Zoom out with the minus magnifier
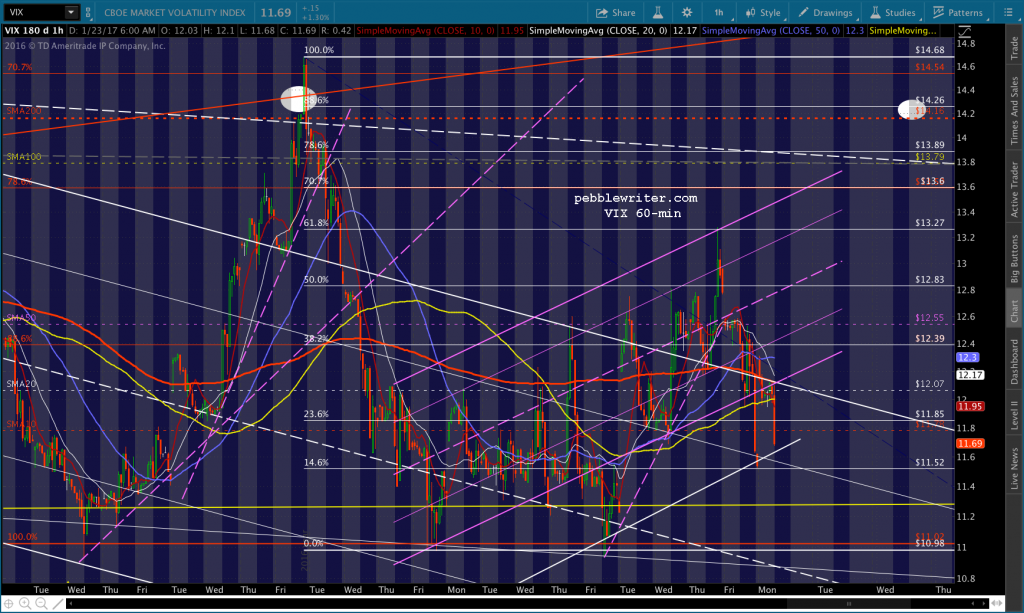Screen dimensions: 1024x613 pos(41,604)
